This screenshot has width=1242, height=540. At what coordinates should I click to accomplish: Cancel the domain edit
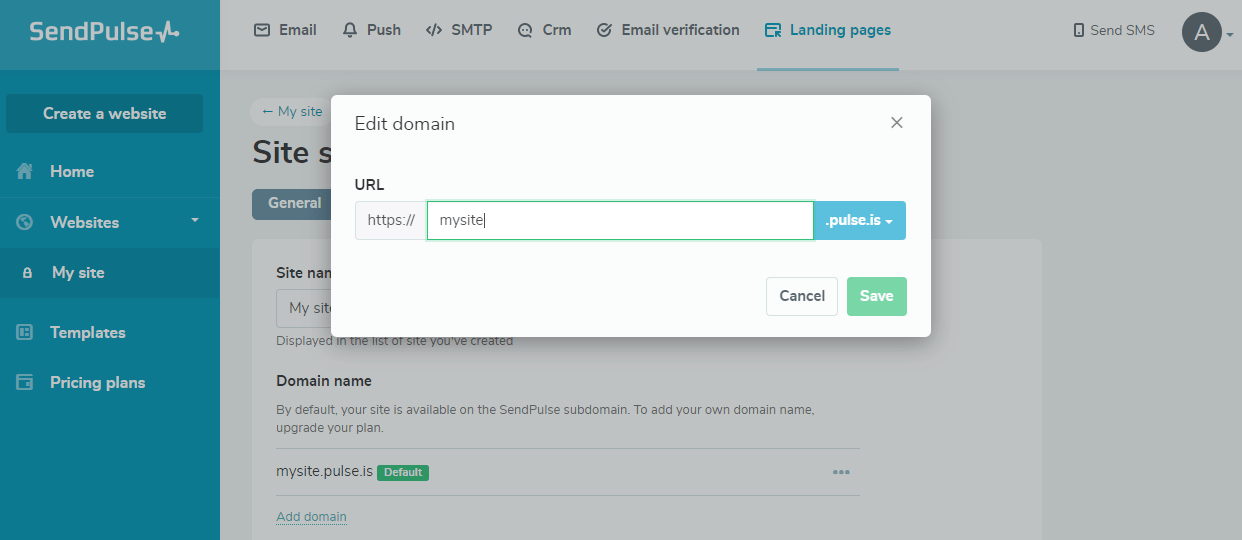[x=801, y=296]
